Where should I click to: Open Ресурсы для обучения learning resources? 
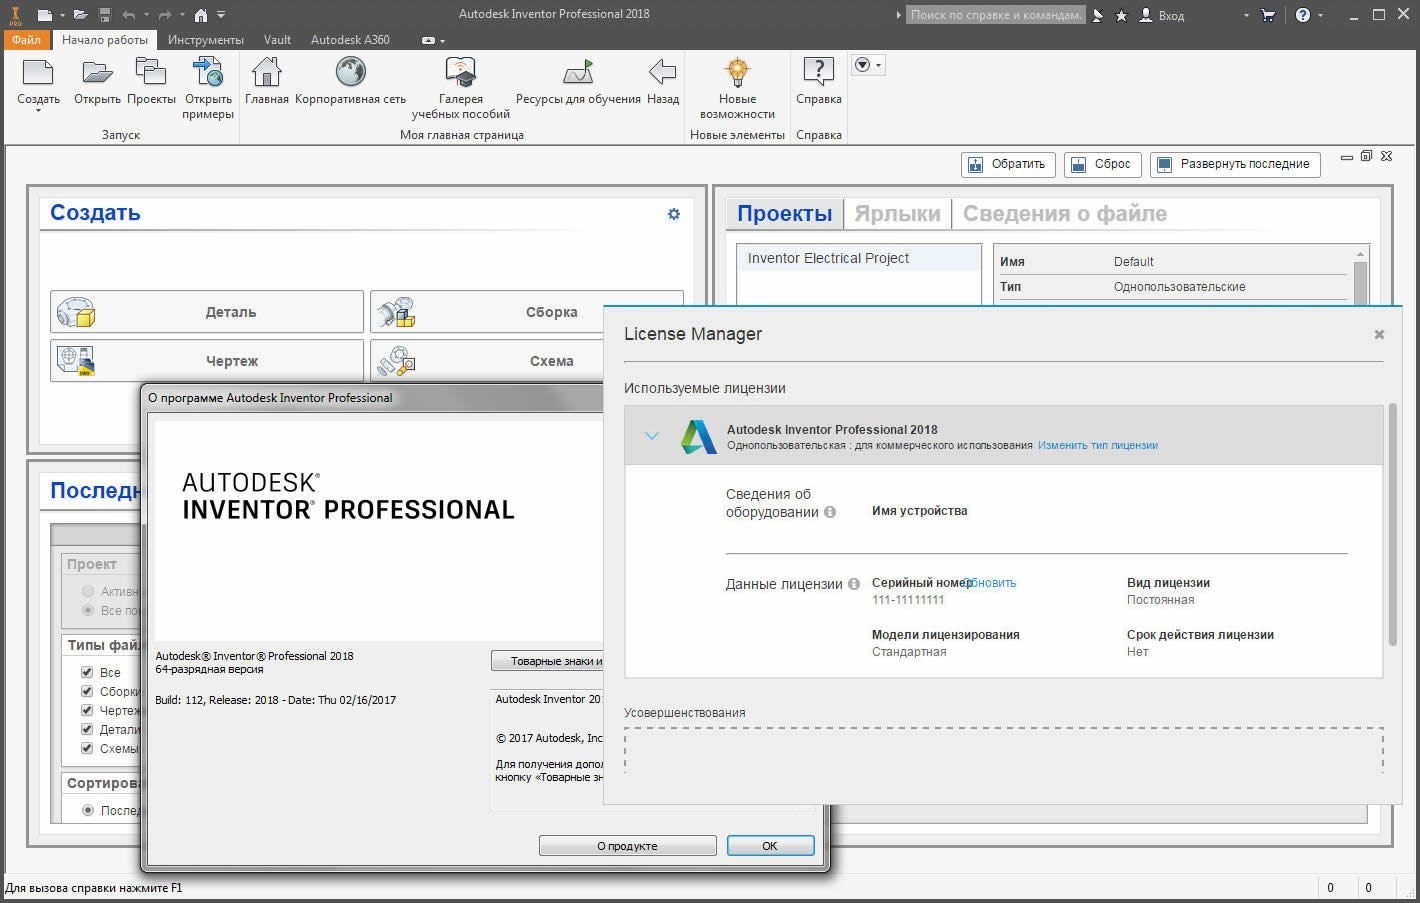point(578,73)
